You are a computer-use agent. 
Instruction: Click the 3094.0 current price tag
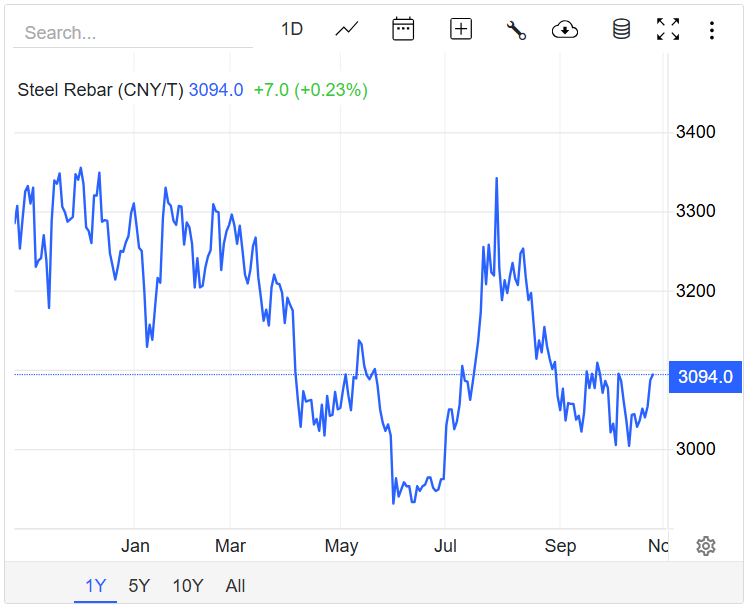[x=705, y=377]
